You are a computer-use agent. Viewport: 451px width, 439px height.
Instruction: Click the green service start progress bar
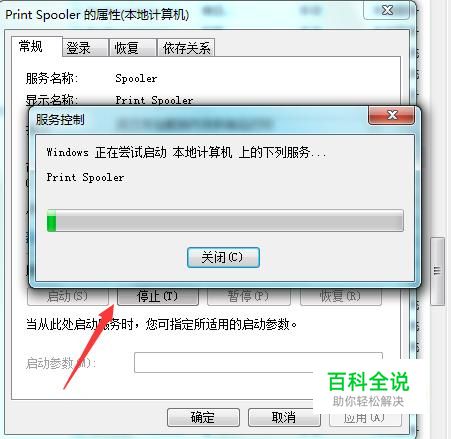point(225,220)
